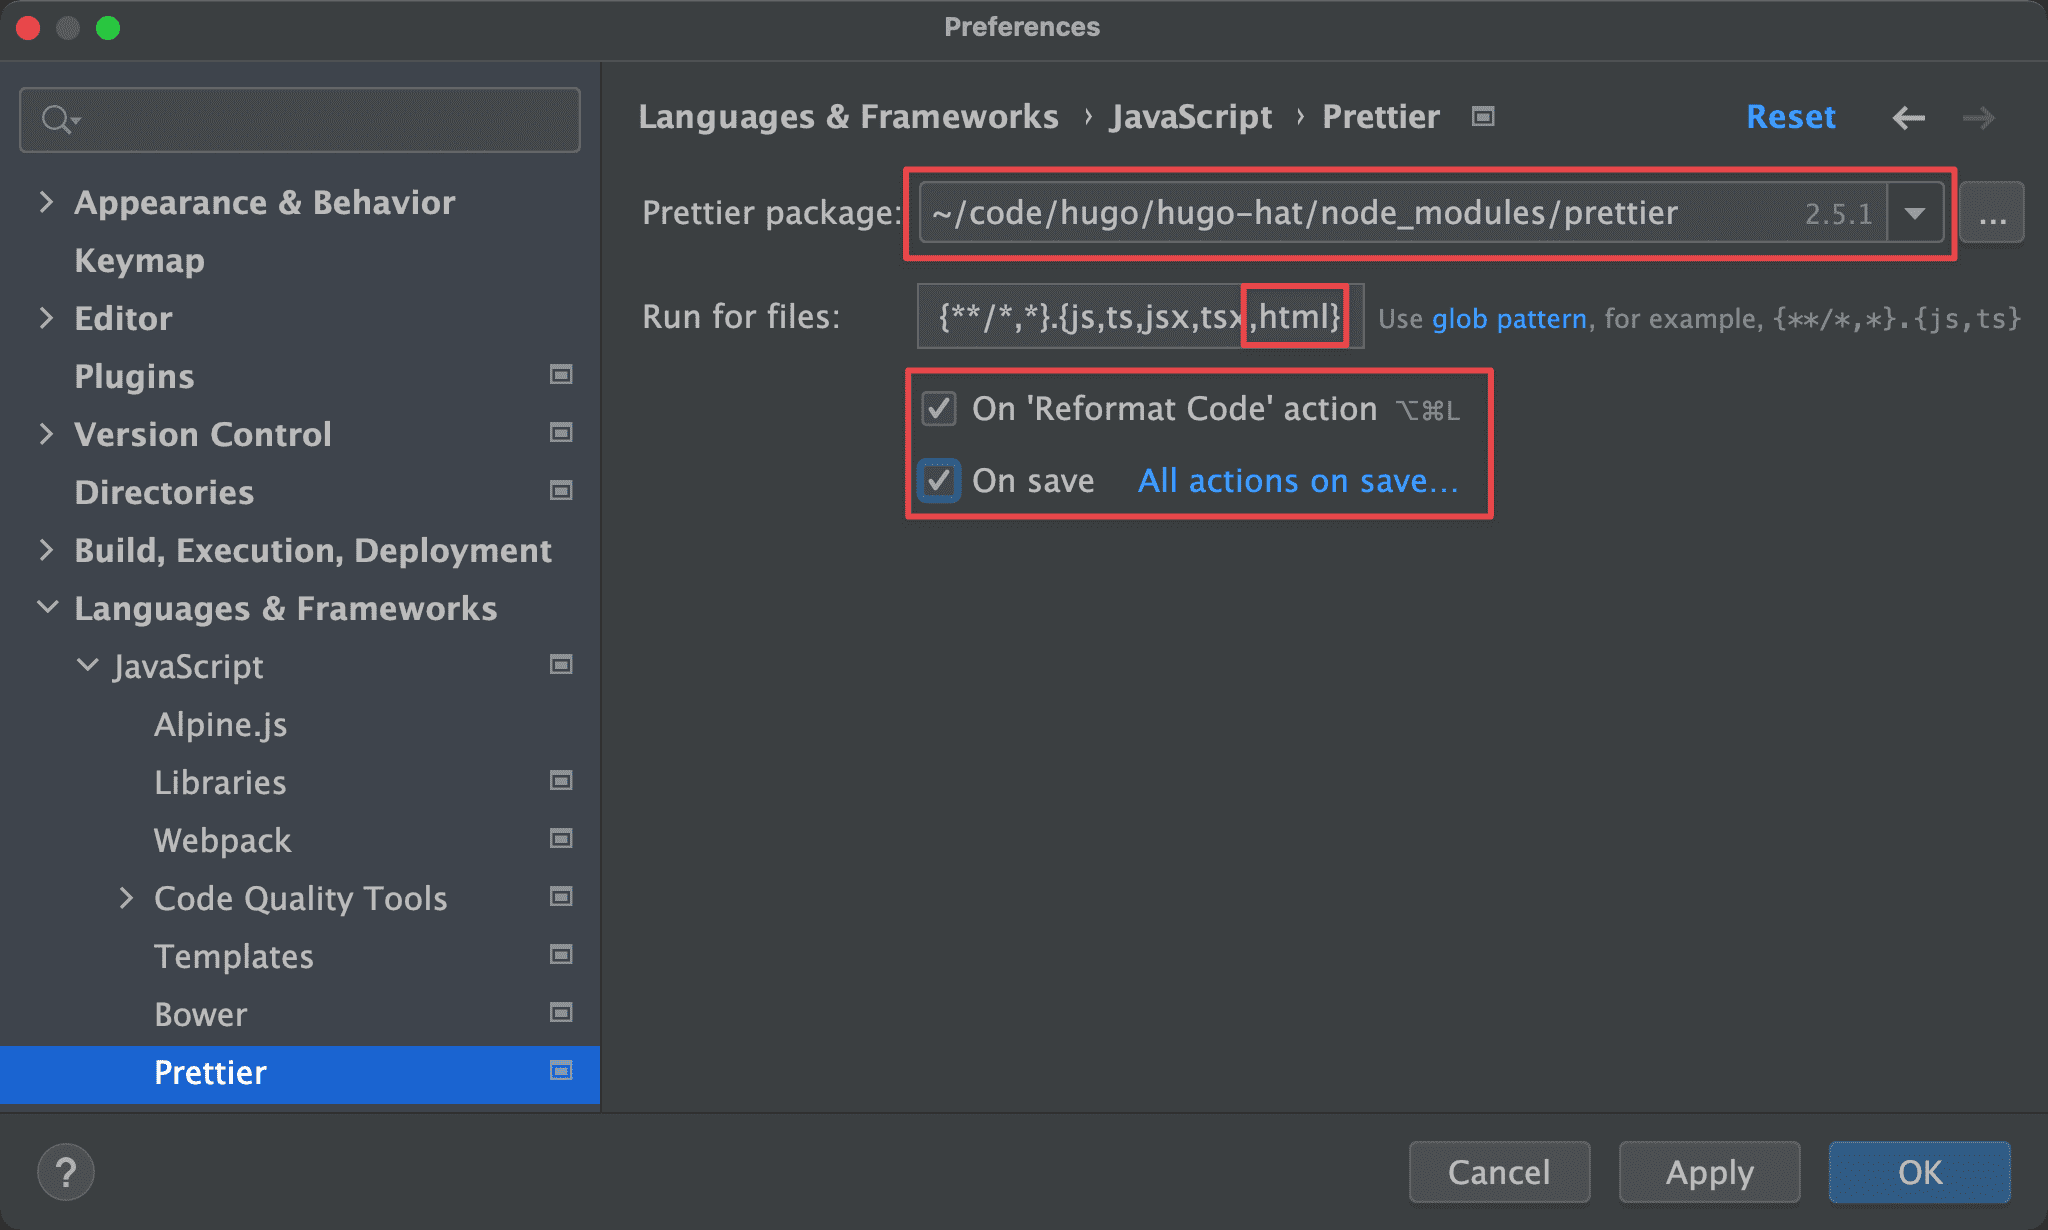Image resolution: width=2048 pixels, height=1230 pixels.
Task: Click project-level icon beside Libraries
Action: tap(561, 781)
